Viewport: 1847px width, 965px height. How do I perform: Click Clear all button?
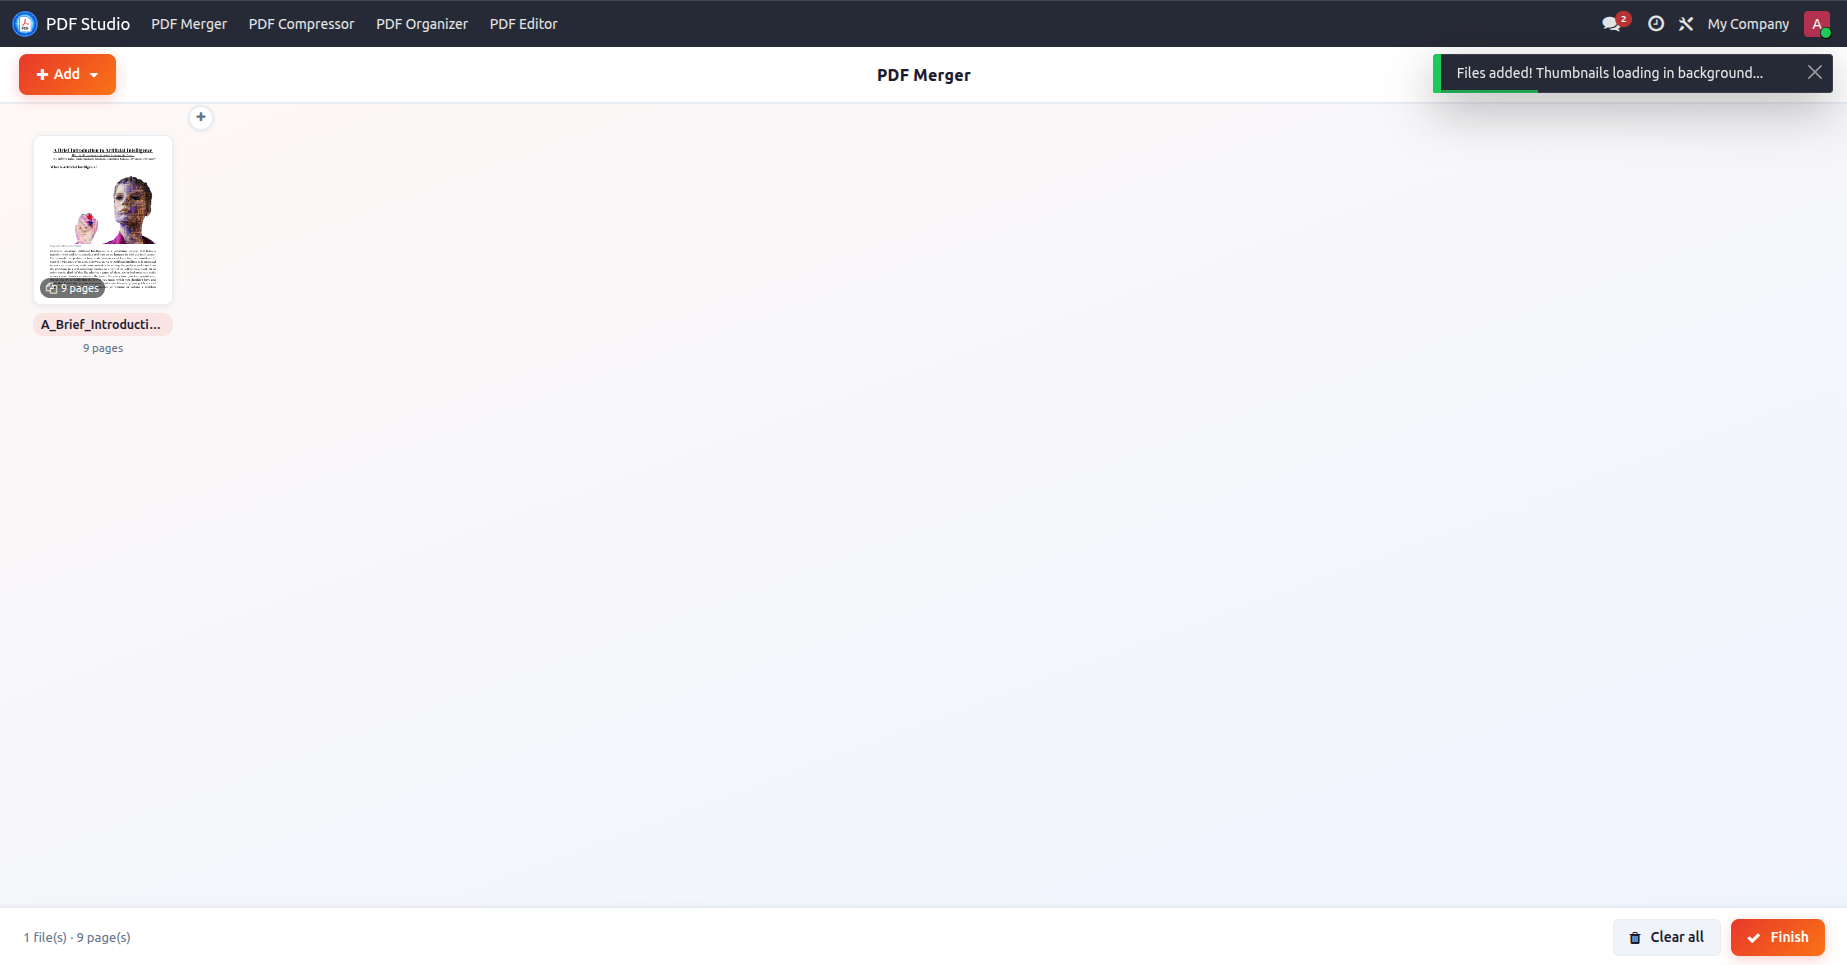[x=1666, y=937]
